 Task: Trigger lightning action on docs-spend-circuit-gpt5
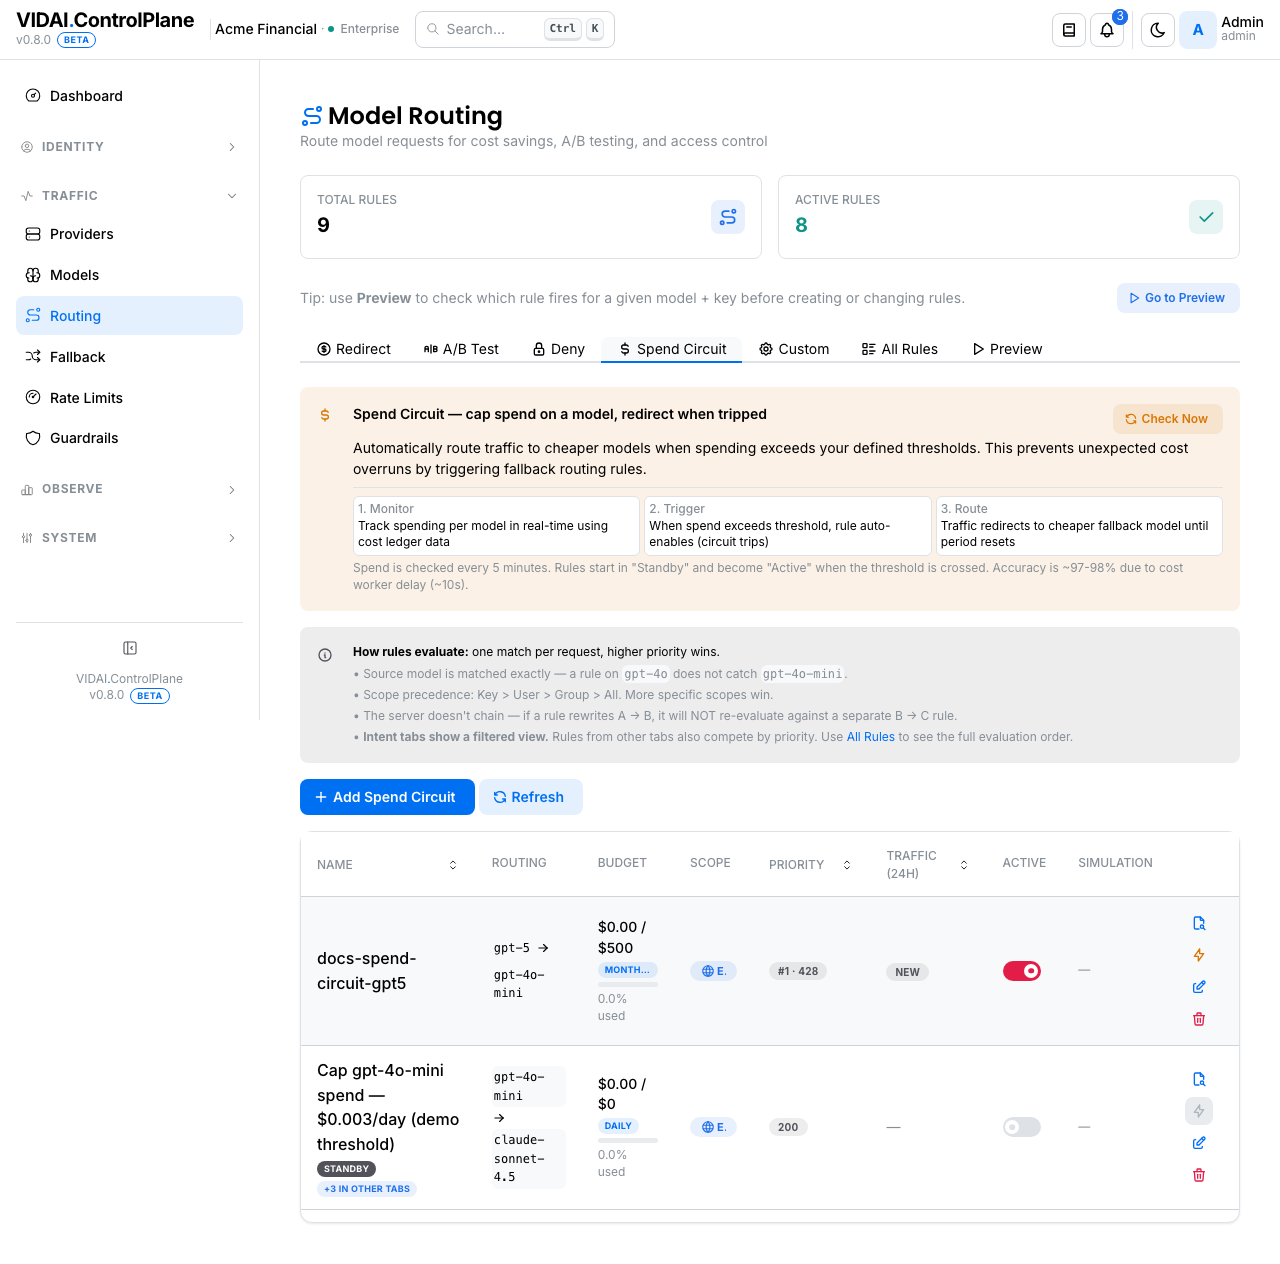pyautogui.click(x=1199, y=955)
